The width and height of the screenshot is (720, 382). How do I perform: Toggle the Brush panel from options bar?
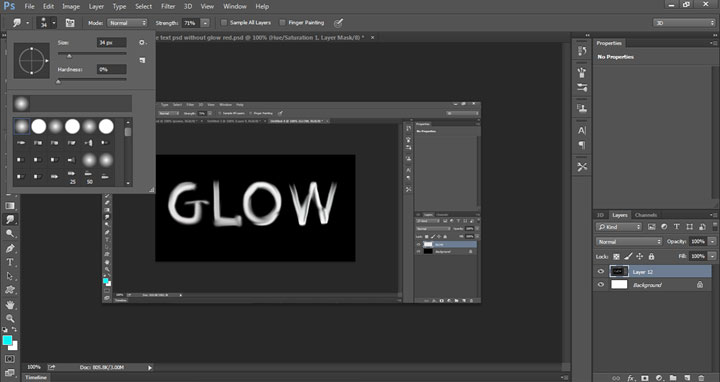(70, 22)
